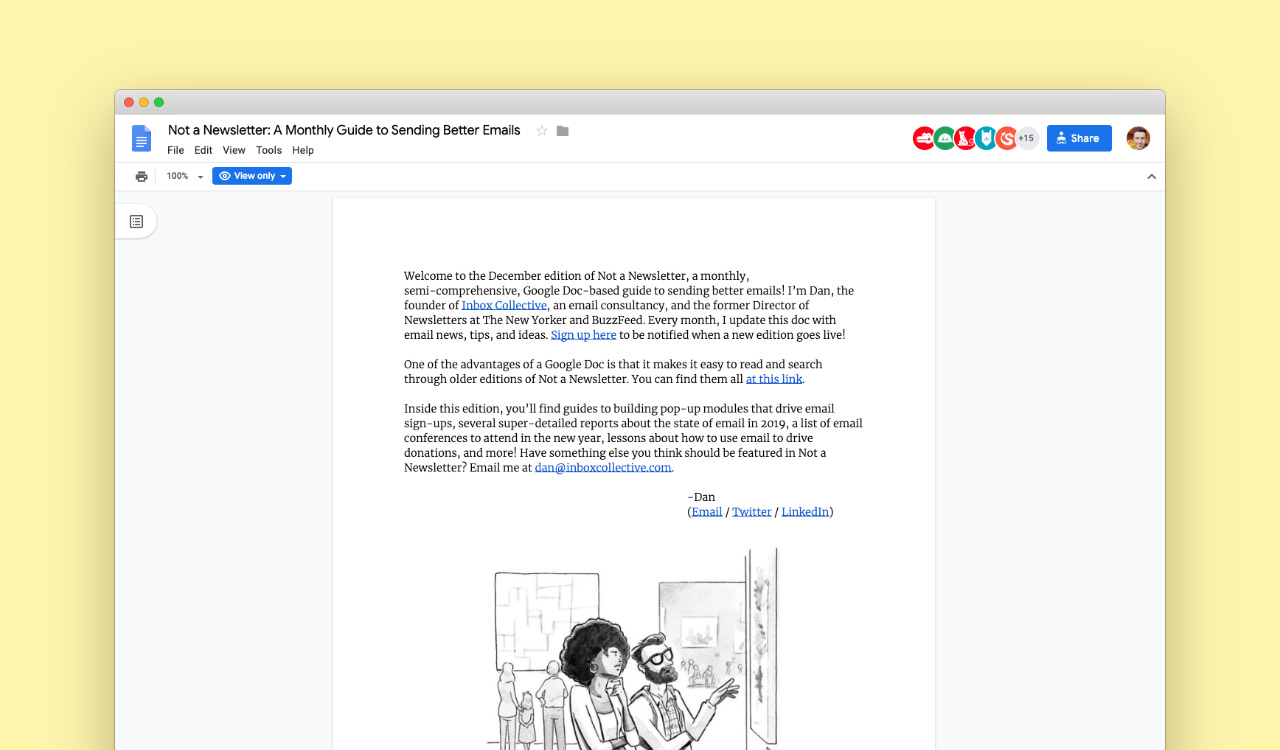Open the account profile picture

pos(1138,139)
